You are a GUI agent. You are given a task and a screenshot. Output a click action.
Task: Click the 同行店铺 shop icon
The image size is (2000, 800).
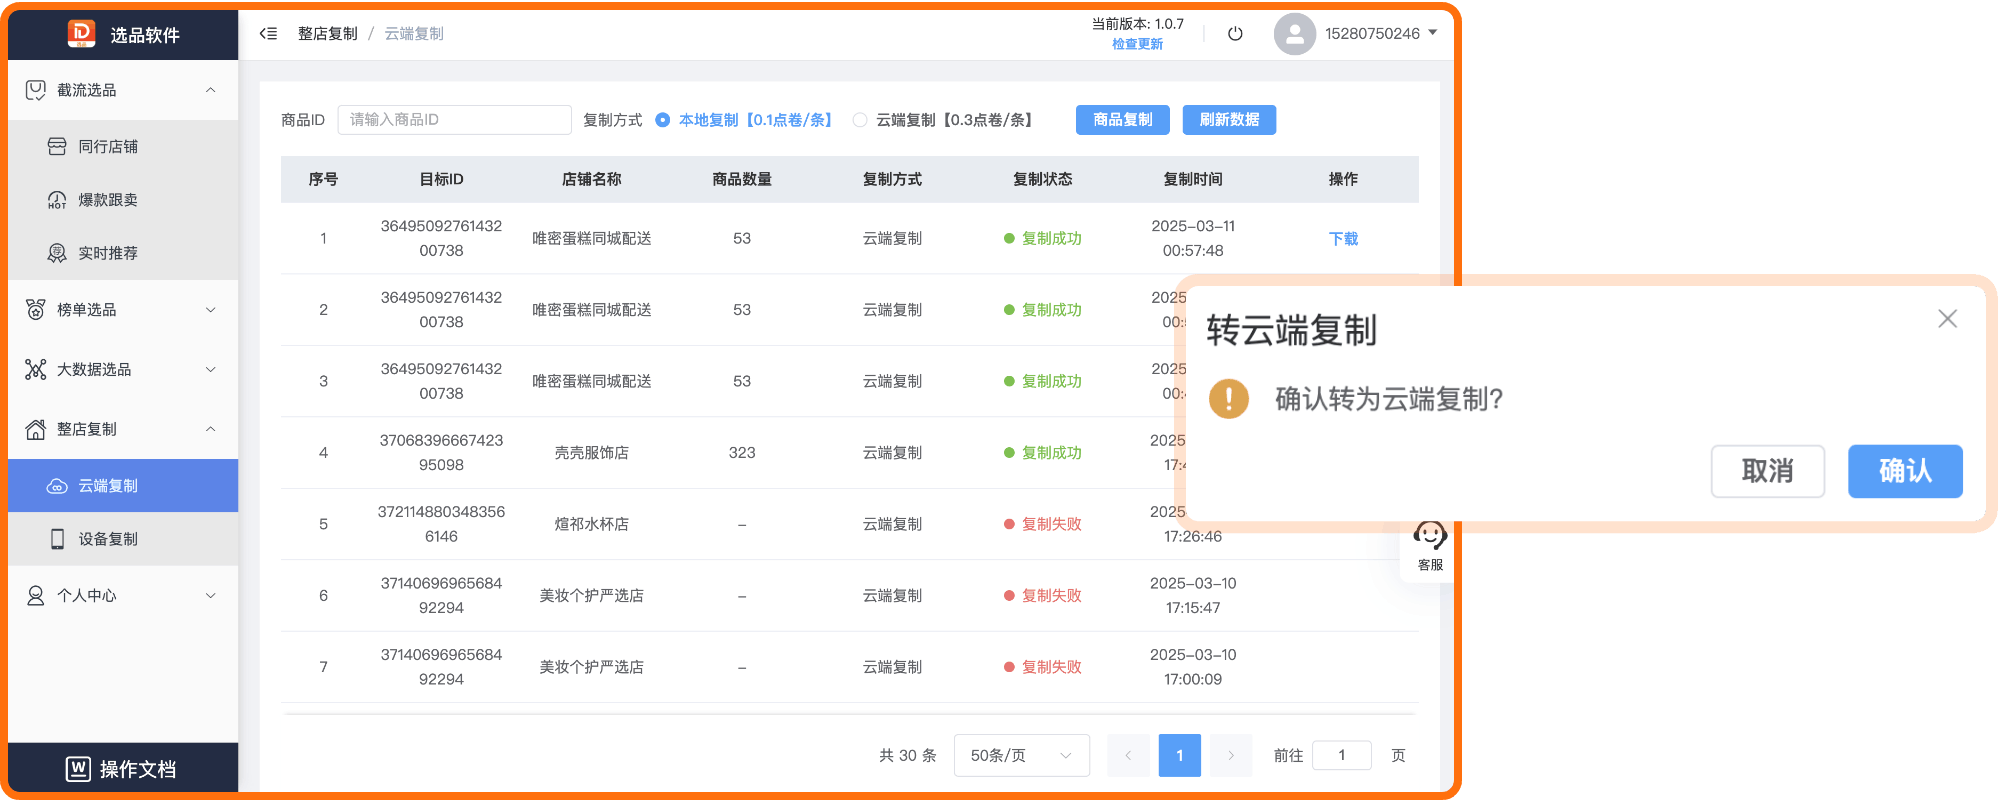click(57, 147)
